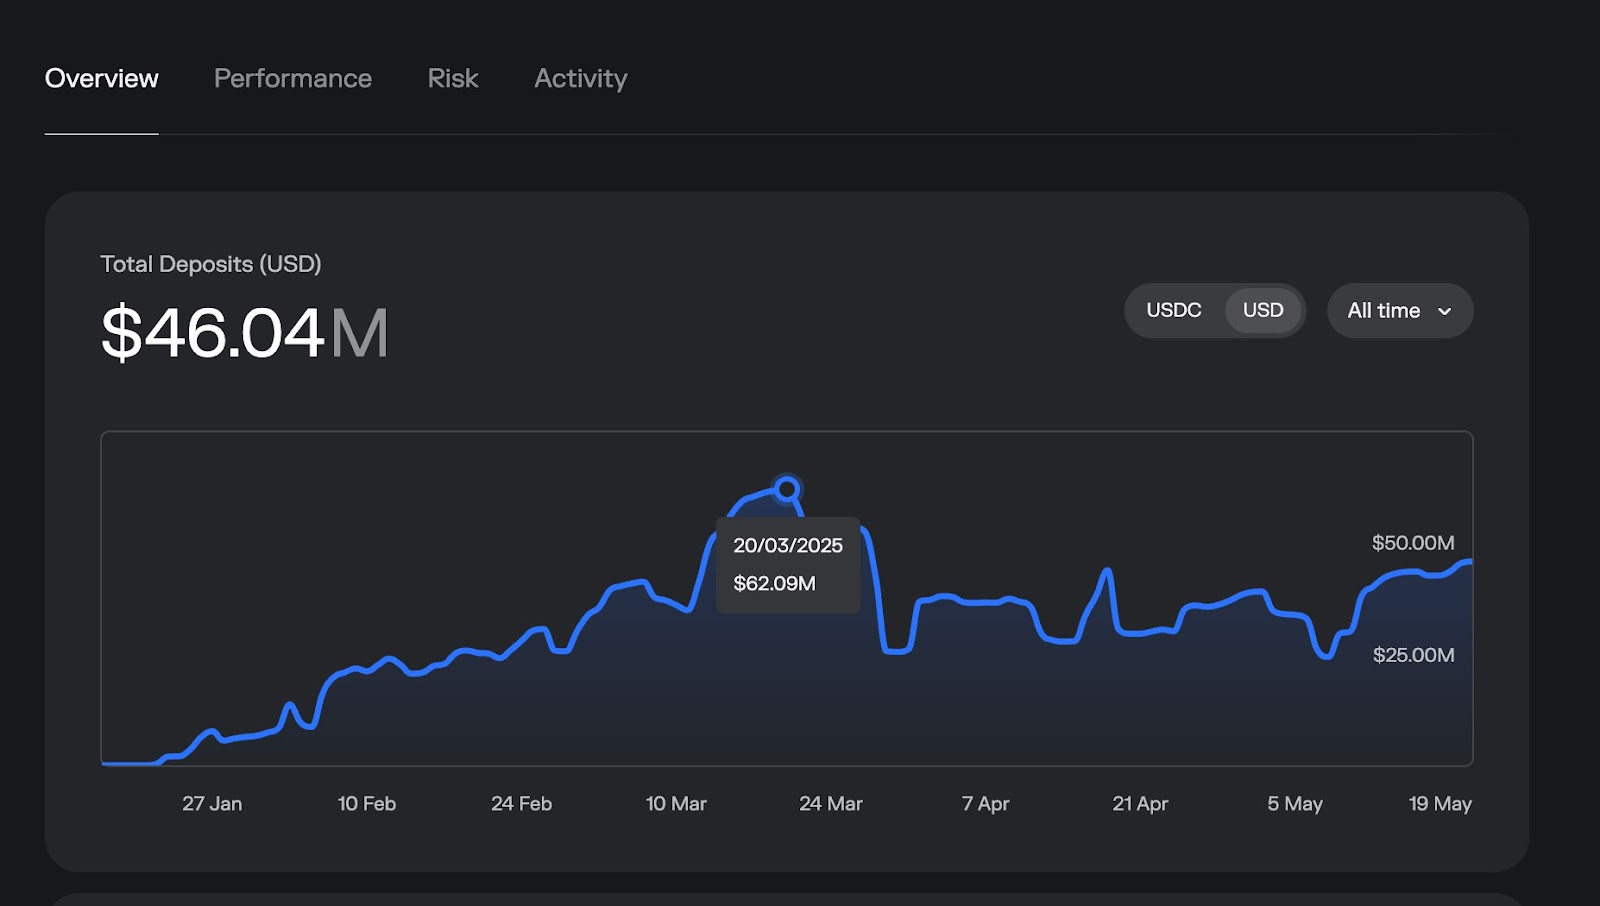The image size is (1600, 906).
Task: Click the $50.00M axis label
Action: click(1413, 543)
